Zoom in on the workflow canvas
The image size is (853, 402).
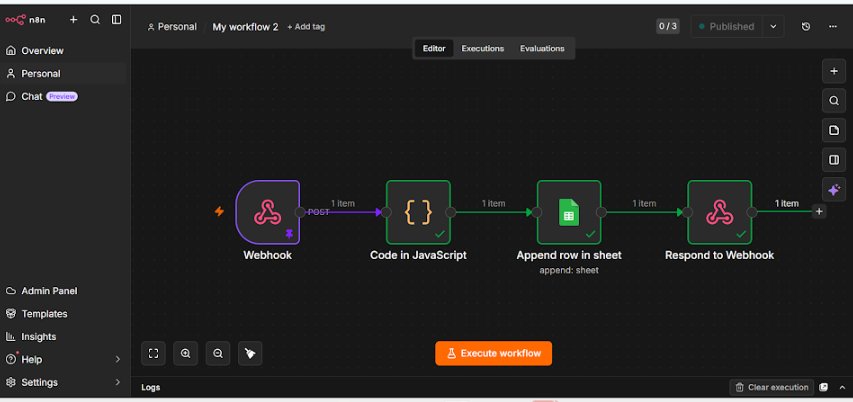click(186, 354)
